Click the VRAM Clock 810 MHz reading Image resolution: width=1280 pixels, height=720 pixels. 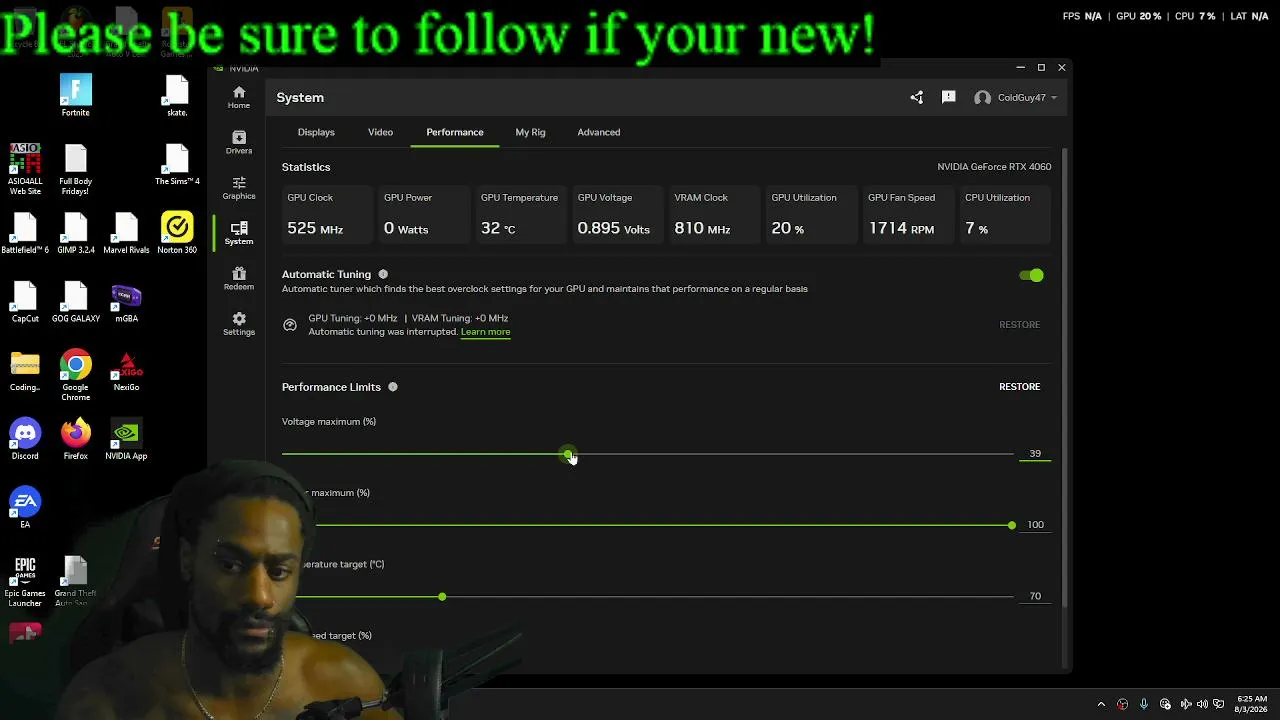click(x=713, y=214)
